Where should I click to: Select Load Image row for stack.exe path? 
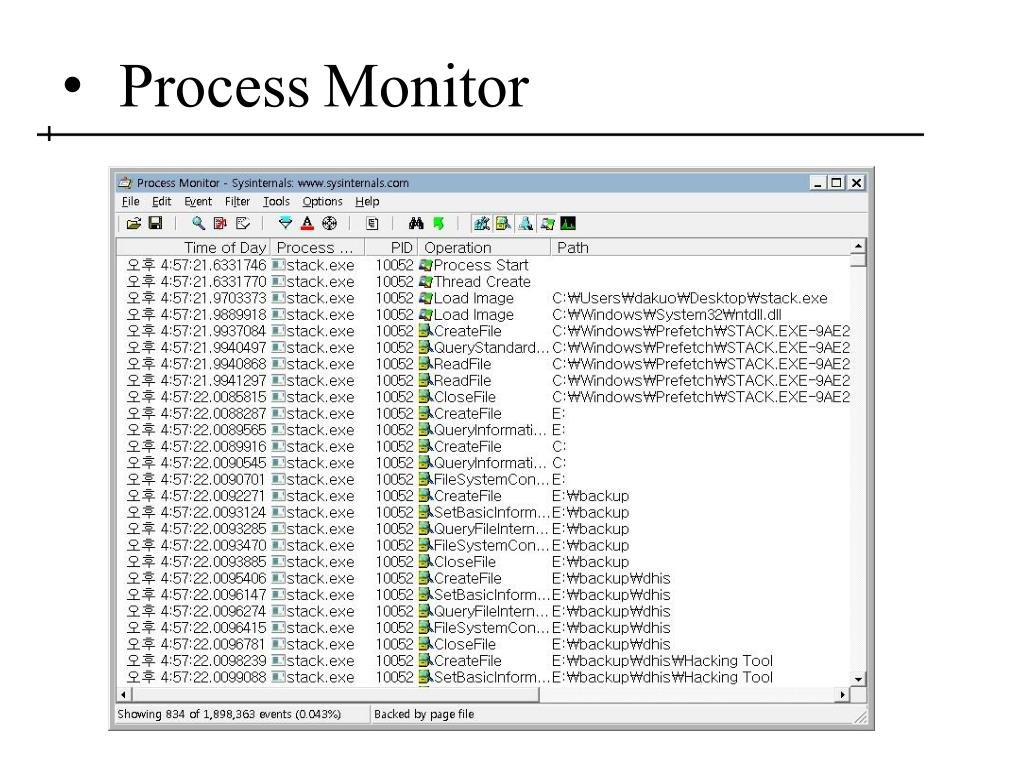pyautogui.click(x=483, y=298)
